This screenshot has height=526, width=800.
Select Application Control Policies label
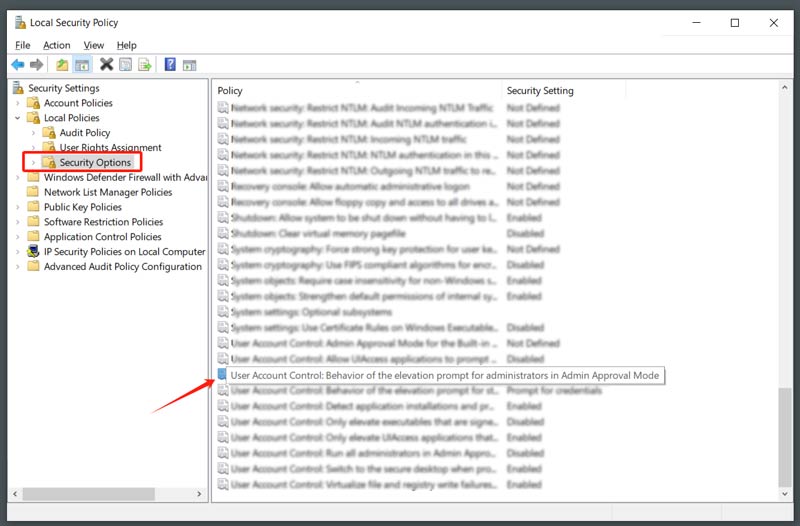pyautogui.click(x=103, y=237)
